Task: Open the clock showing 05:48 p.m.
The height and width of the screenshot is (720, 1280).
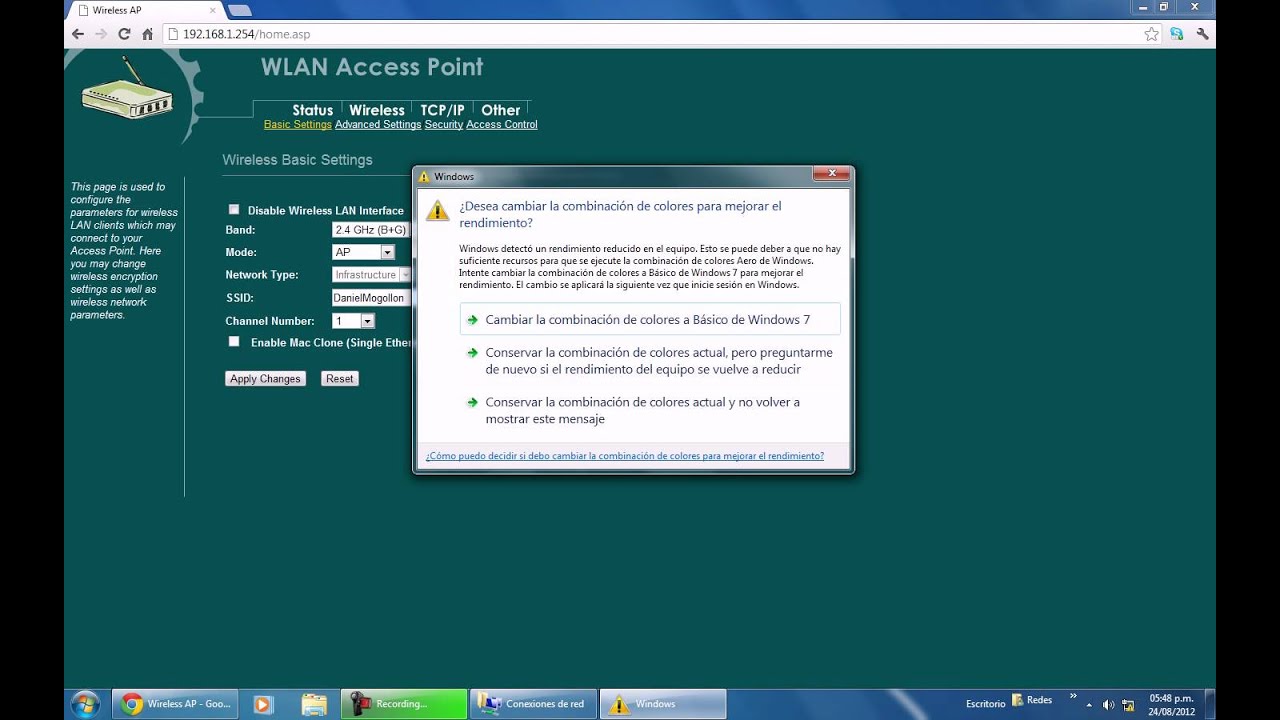Action: coord(1171,704)
